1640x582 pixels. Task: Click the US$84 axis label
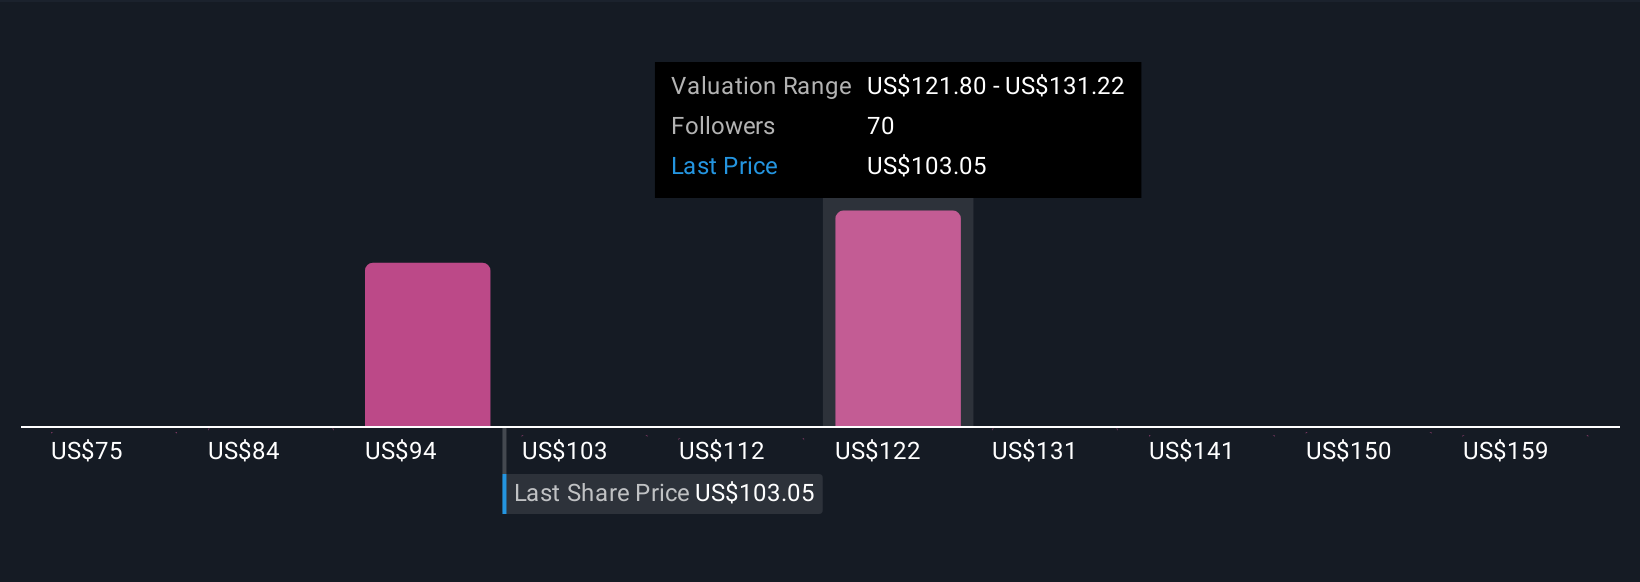tap(244, 451)
